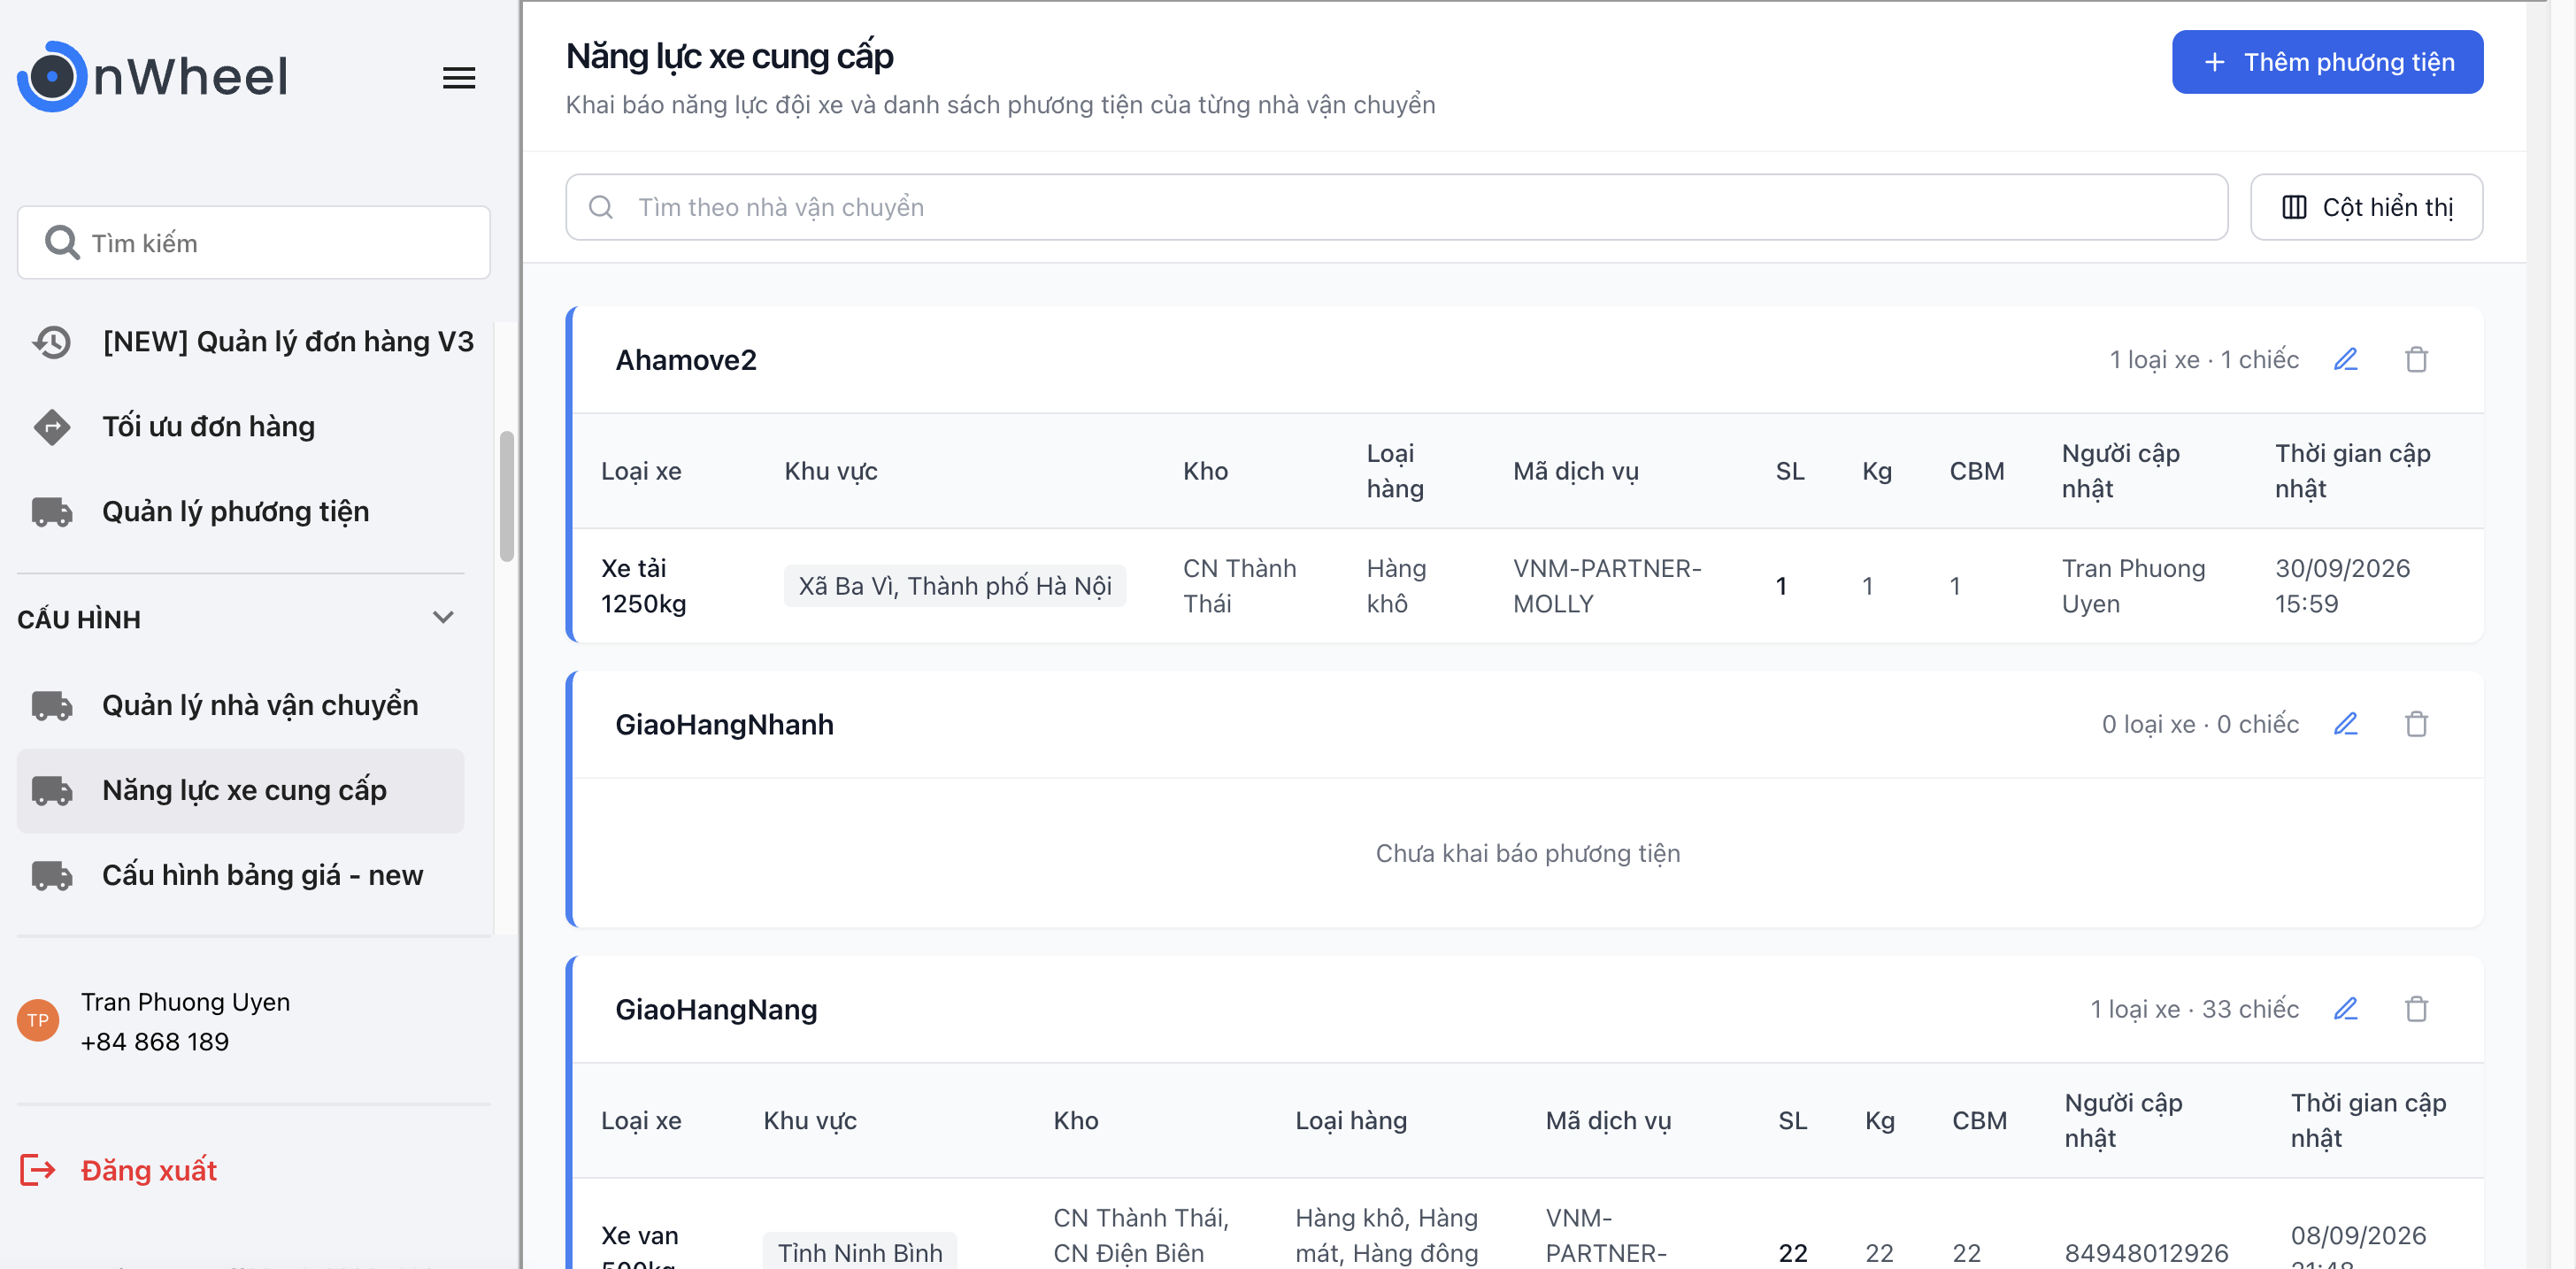
Task: Toggle the hamburger sidebar menu
Action: (458, 78)
